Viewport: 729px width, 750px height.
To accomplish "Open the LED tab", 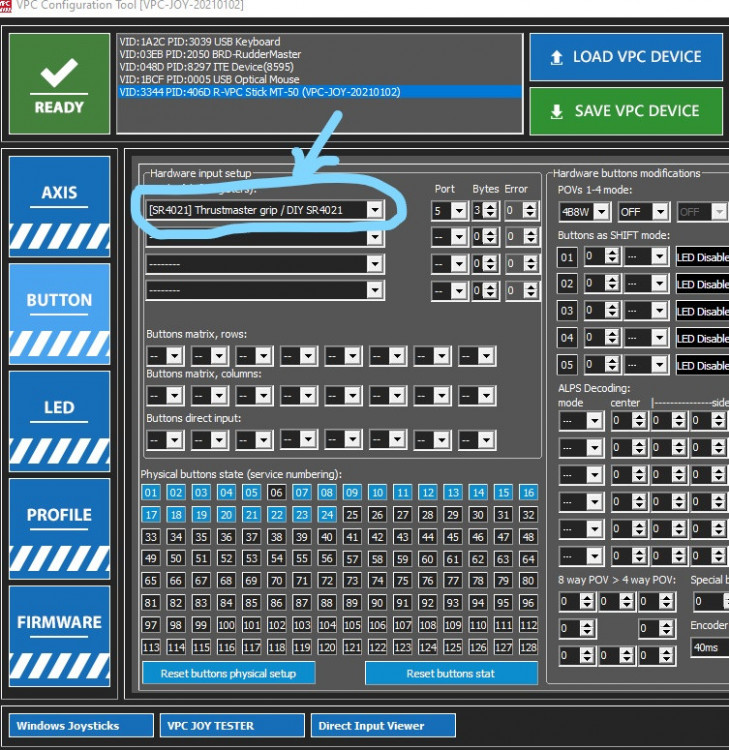I will pyautogui.click(x=59, y=407).
